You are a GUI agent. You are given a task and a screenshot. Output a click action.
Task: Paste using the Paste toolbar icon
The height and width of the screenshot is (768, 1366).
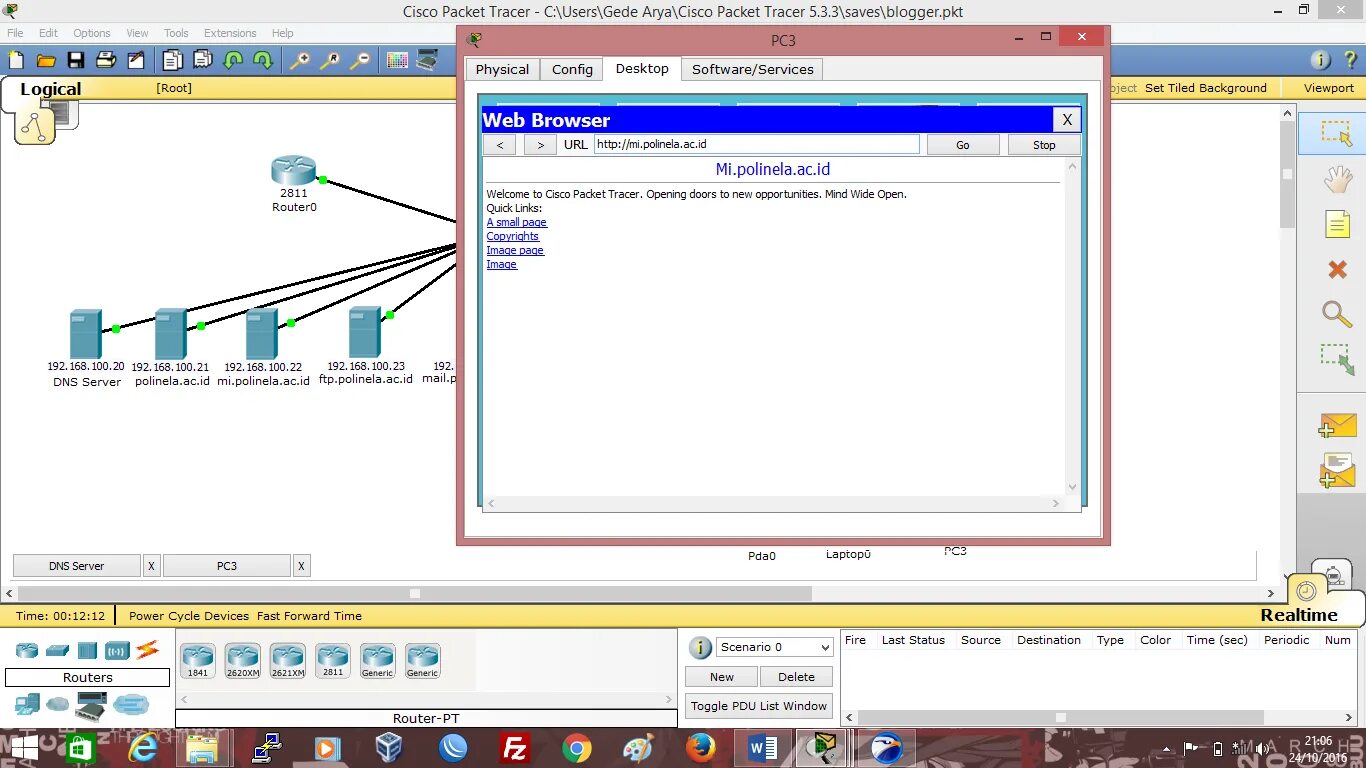pos(203,60)
